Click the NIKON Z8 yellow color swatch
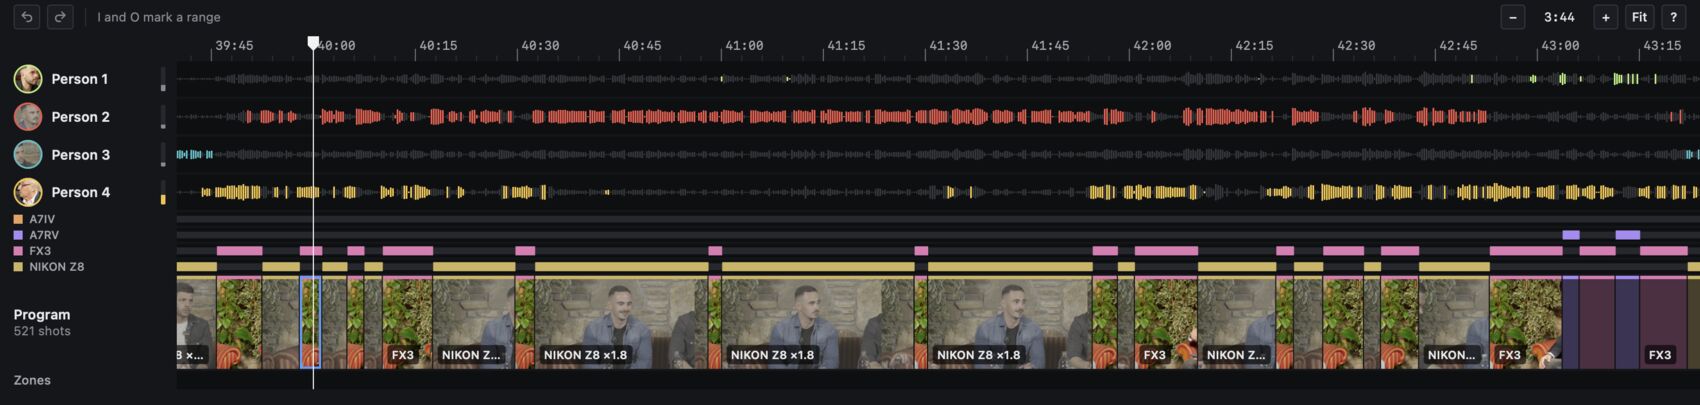This screenshot has height=405, width=1700. click(18, 267)
